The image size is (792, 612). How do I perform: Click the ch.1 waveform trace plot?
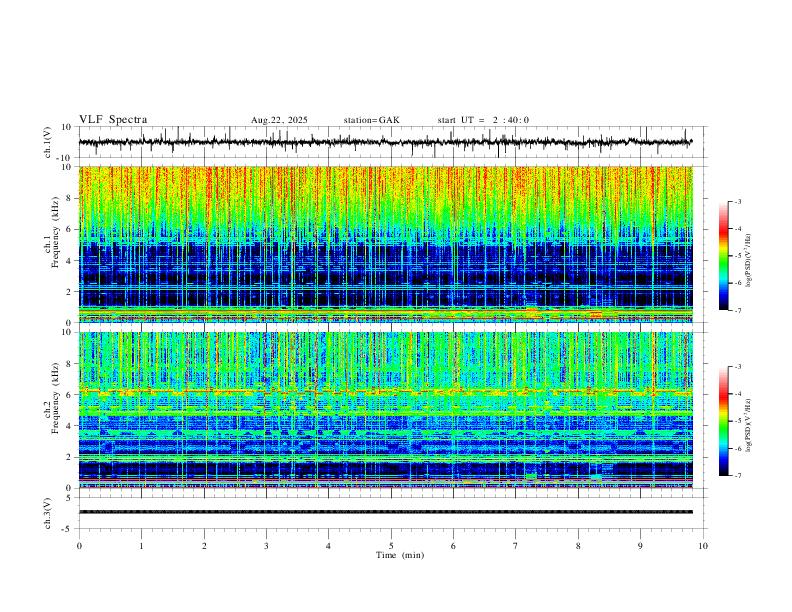pyautogui.click(x=385, y=142)
